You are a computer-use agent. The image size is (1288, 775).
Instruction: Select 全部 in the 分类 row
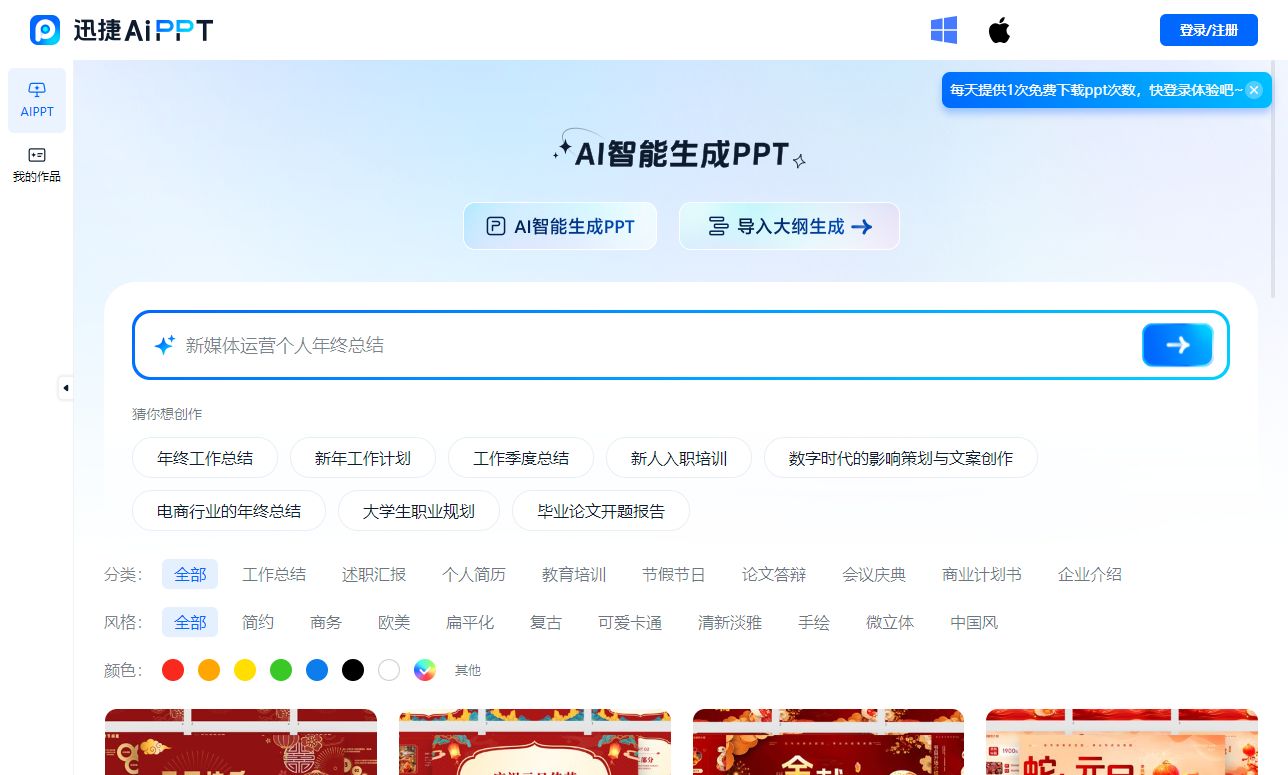pos(190,574)
